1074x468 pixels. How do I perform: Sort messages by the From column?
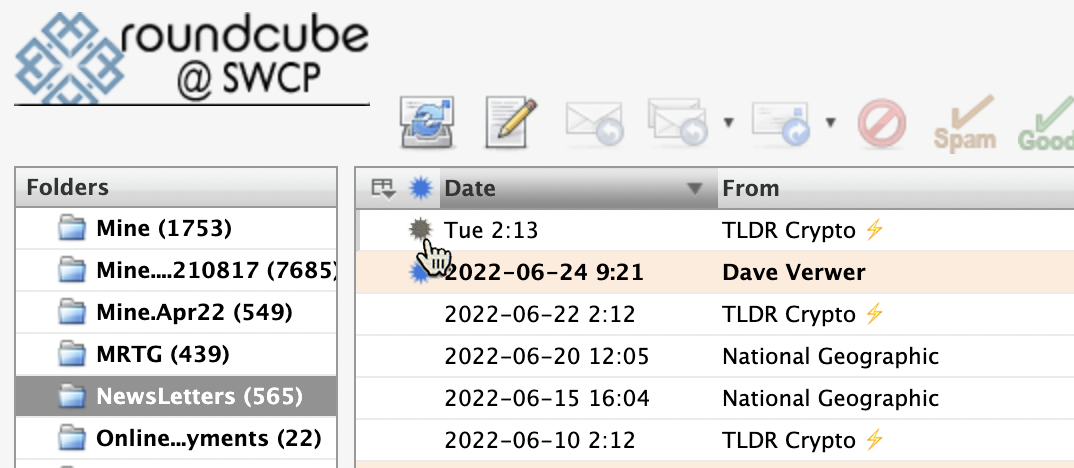click(x=751, y=188)
